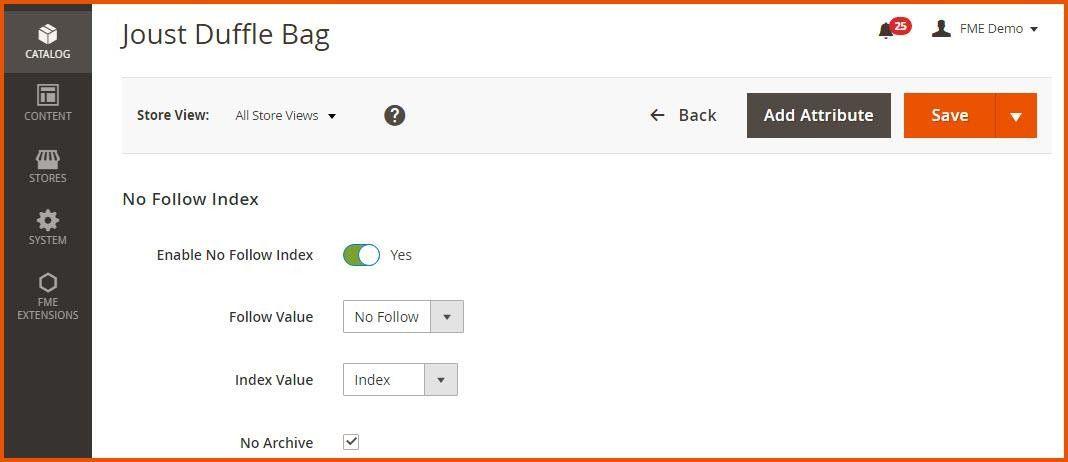Open the Stores sidebar menu

click(x=47, y=166)
